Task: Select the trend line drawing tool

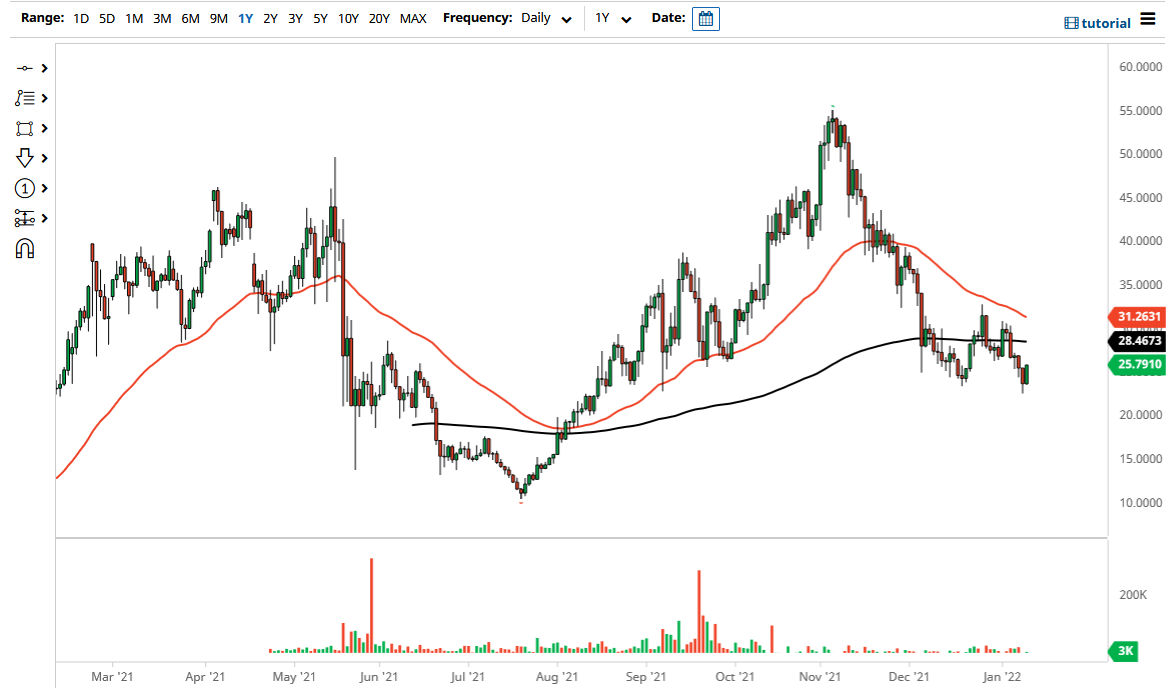Action: pos(25,68)
